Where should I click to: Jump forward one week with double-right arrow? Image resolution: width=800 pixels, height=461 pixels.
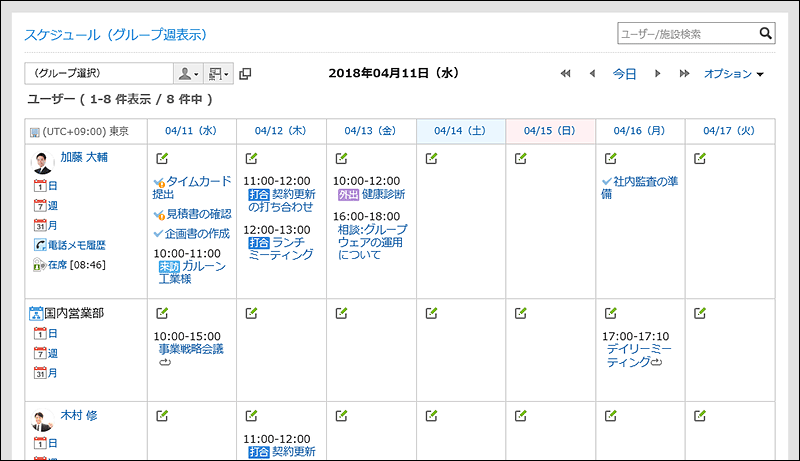684,73
